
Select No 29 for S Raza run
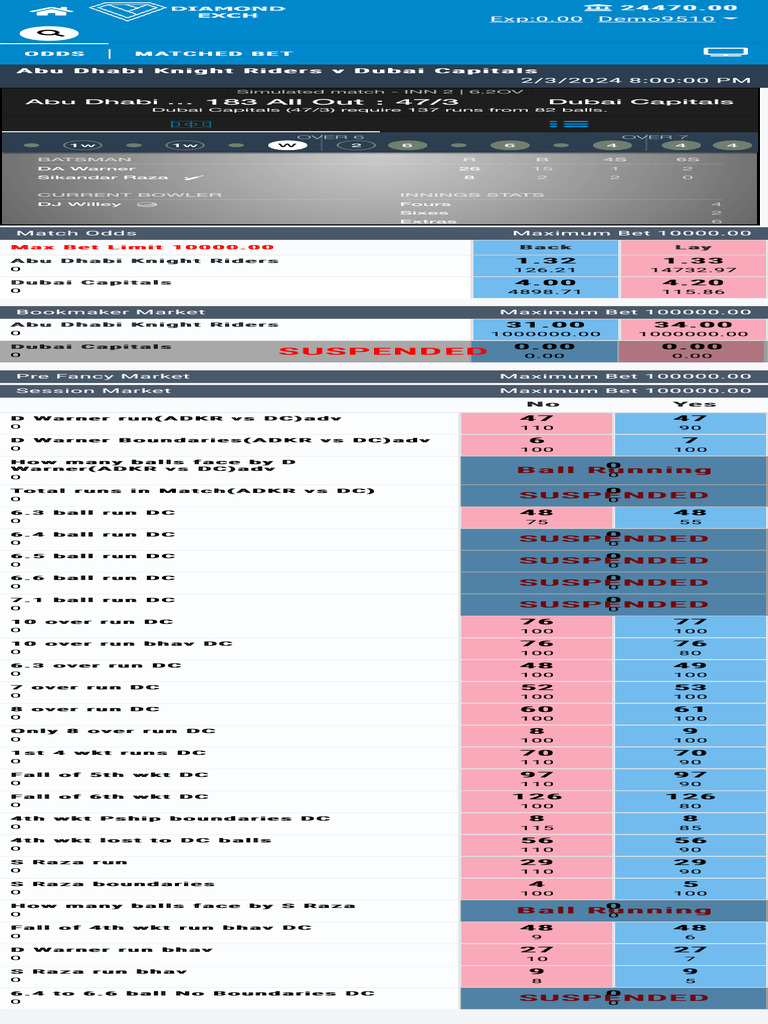[x=537, y=867]
